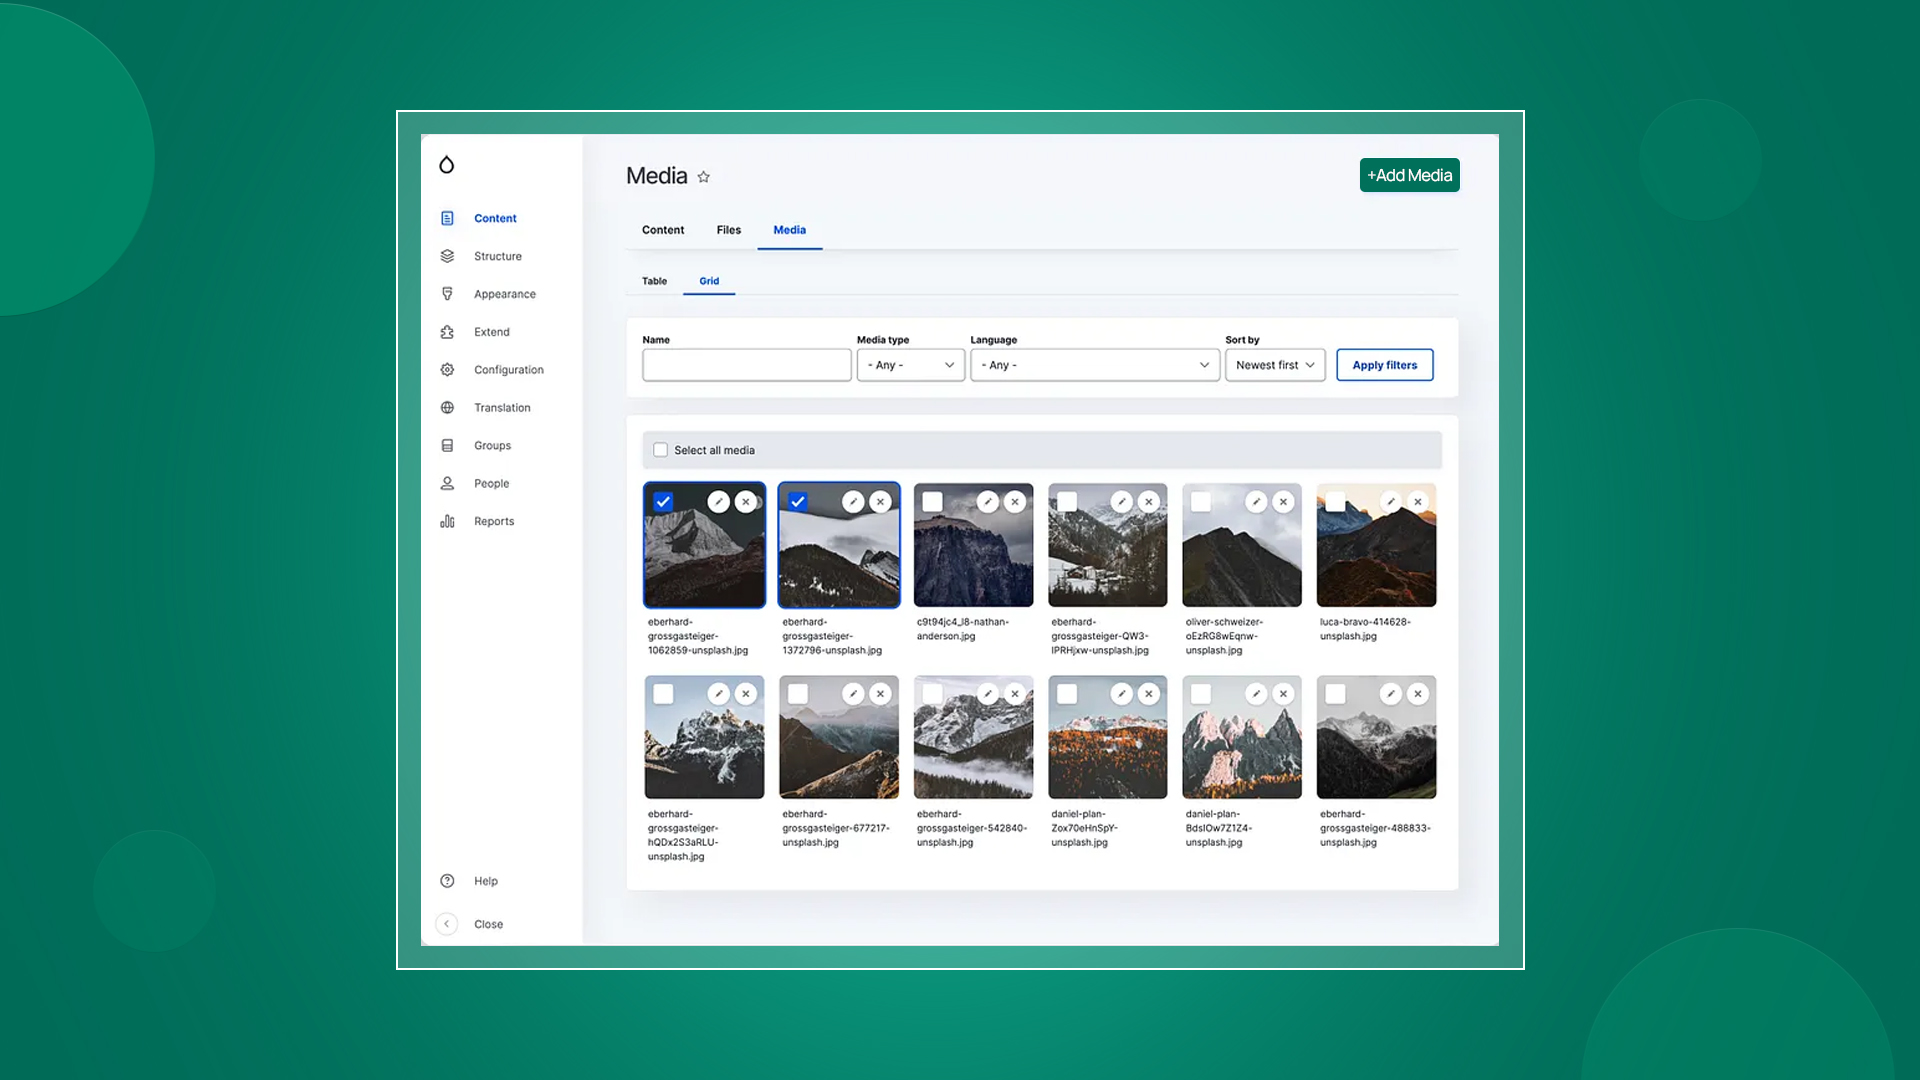Click the People user icon
Image resolution: width=1920 pixels, height=1080 pixels.
[447, 484]
